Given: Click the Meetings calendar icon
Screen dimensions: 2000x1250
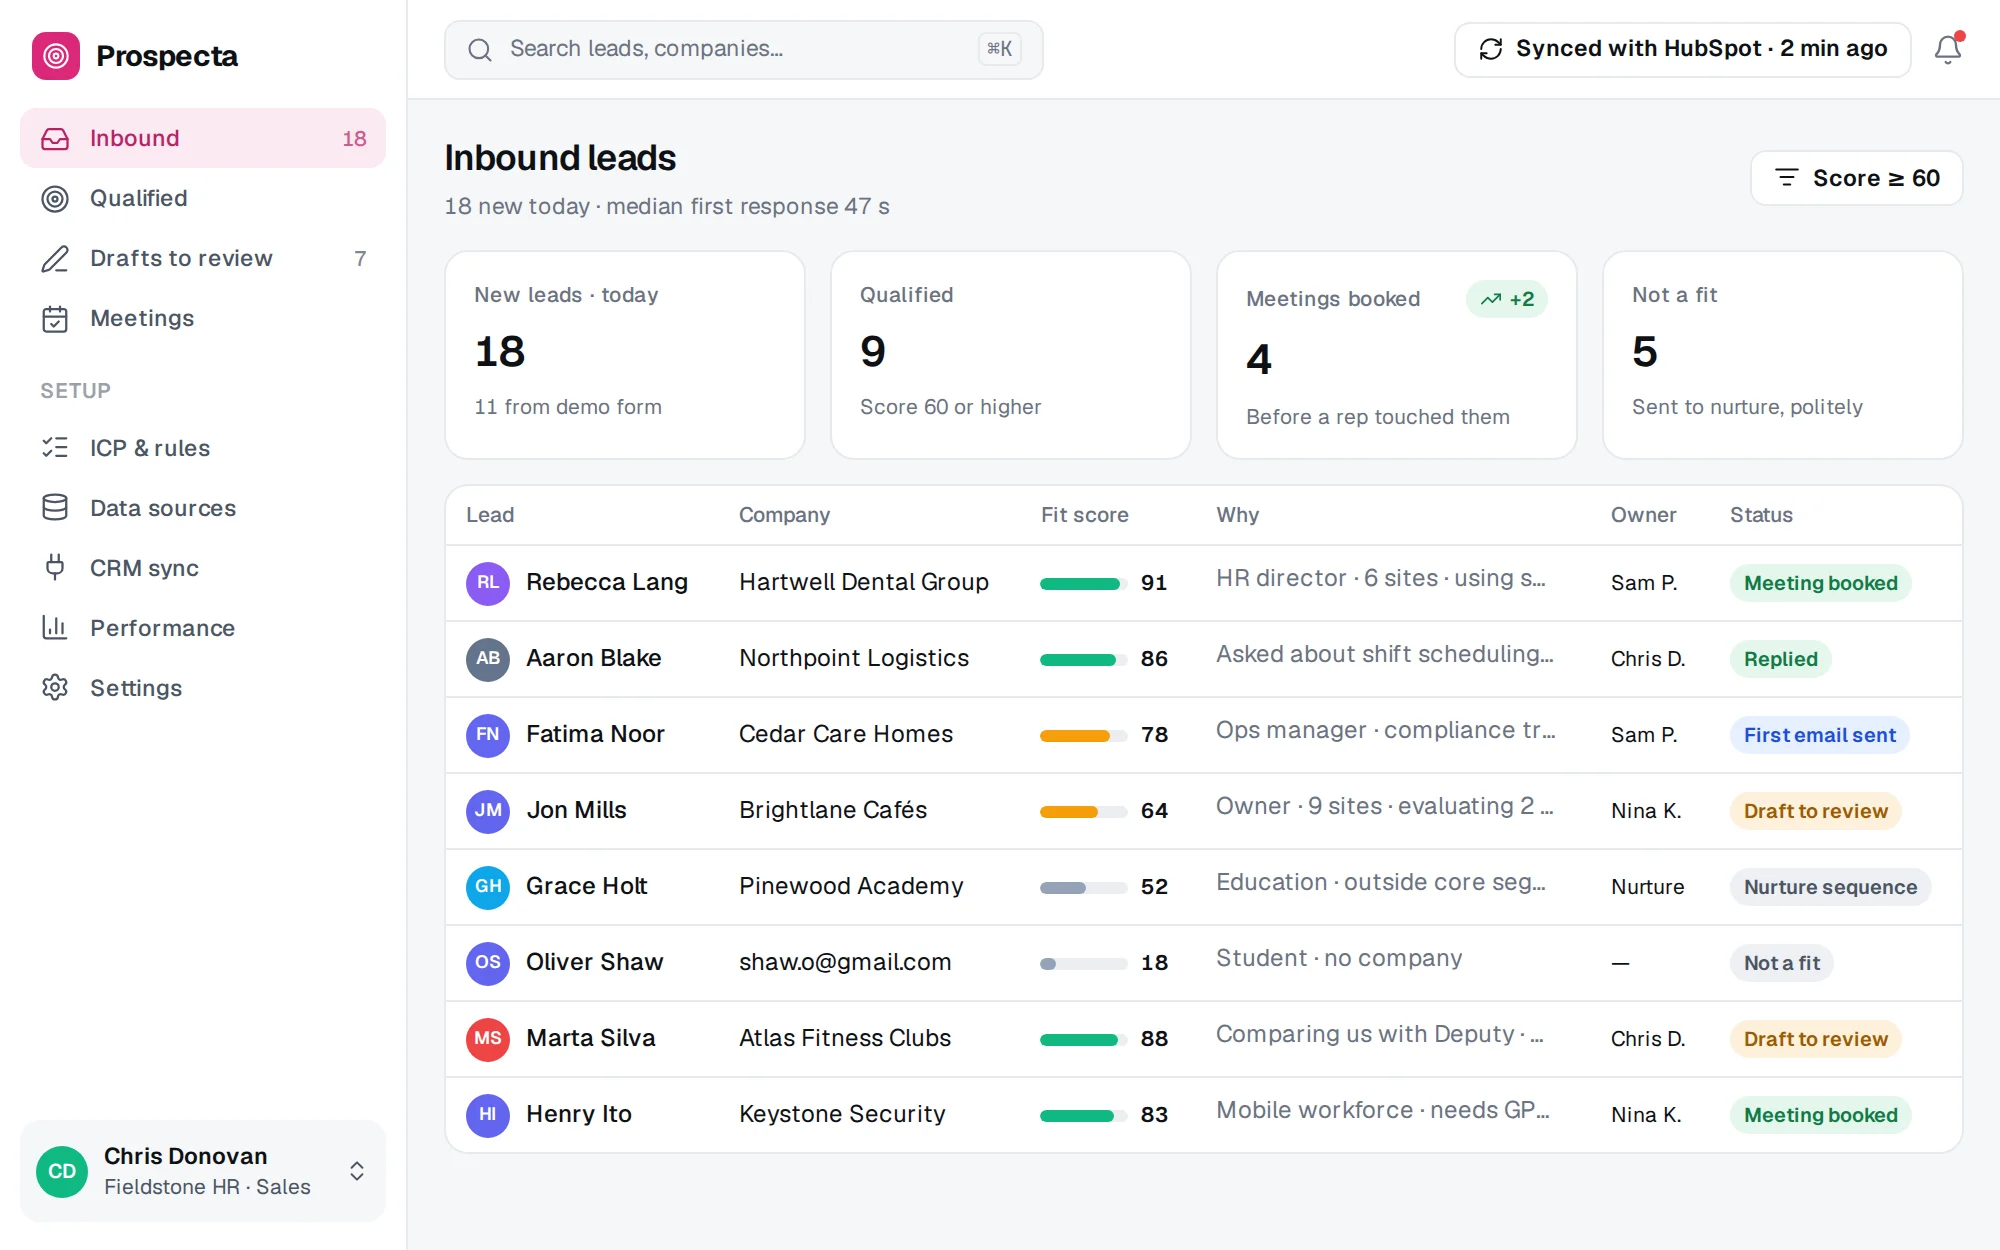Looking at the screenshot, I should 55,318.
